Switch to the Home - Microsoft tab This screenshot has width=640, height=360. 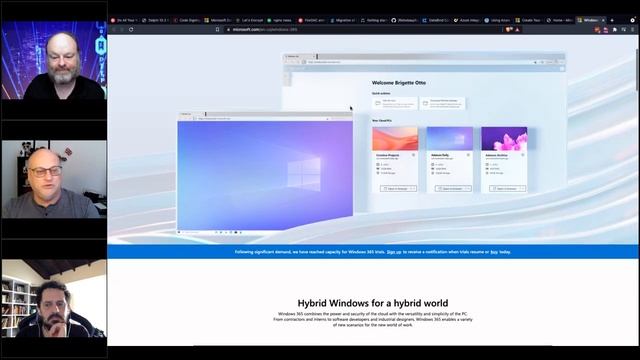coord(560,20)
